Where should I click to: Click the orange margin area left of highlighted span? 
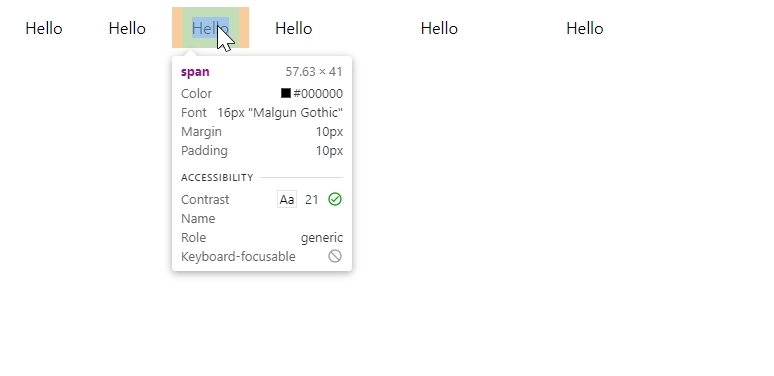click(177, 28)
